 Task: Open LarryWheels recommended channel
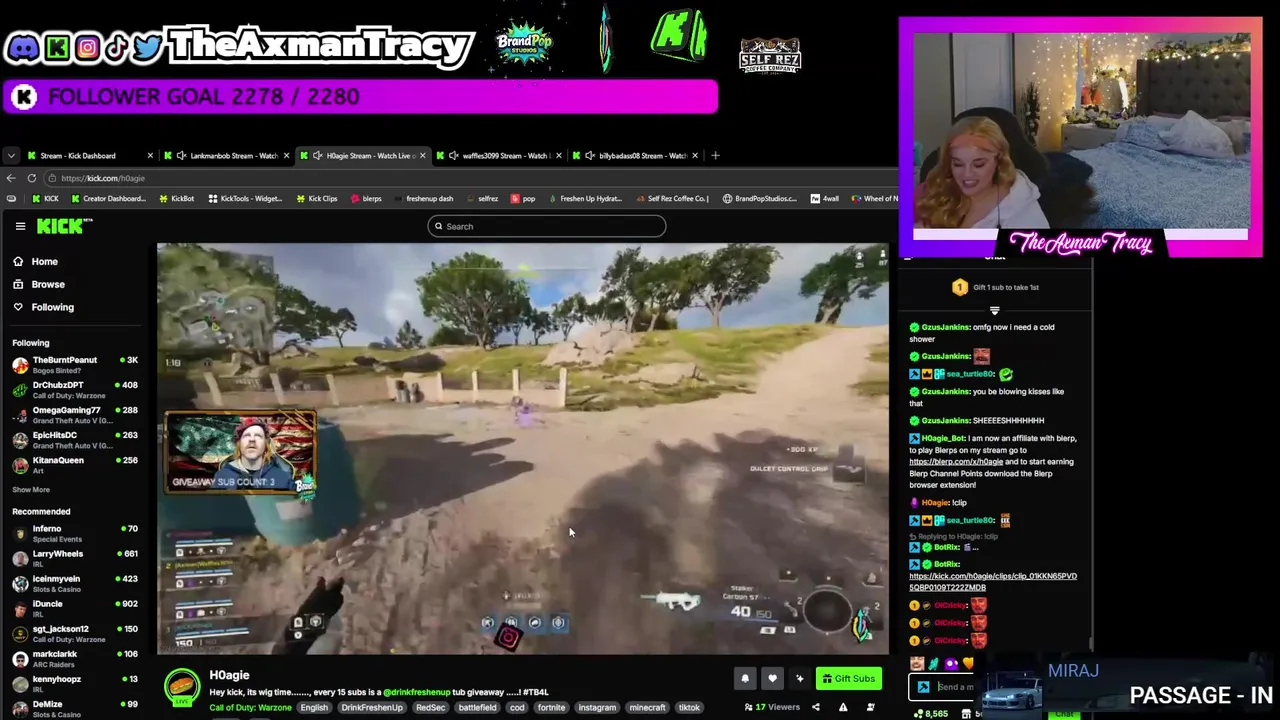pos(75,559)
